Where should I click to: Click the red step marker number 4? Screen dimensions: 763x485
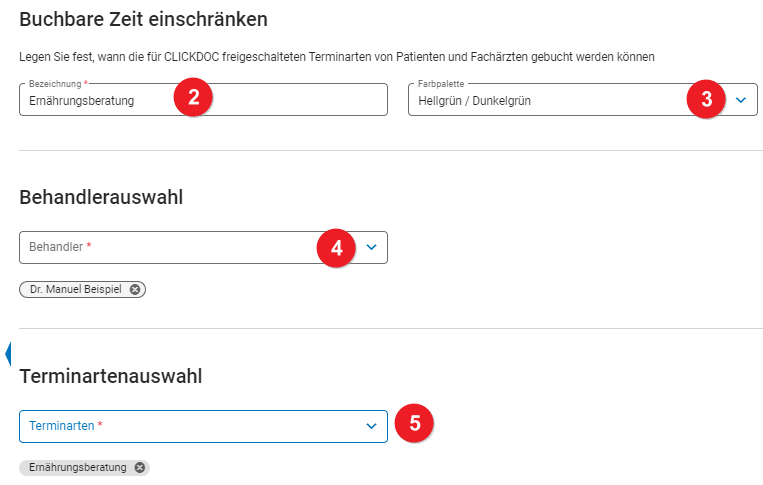337,247
